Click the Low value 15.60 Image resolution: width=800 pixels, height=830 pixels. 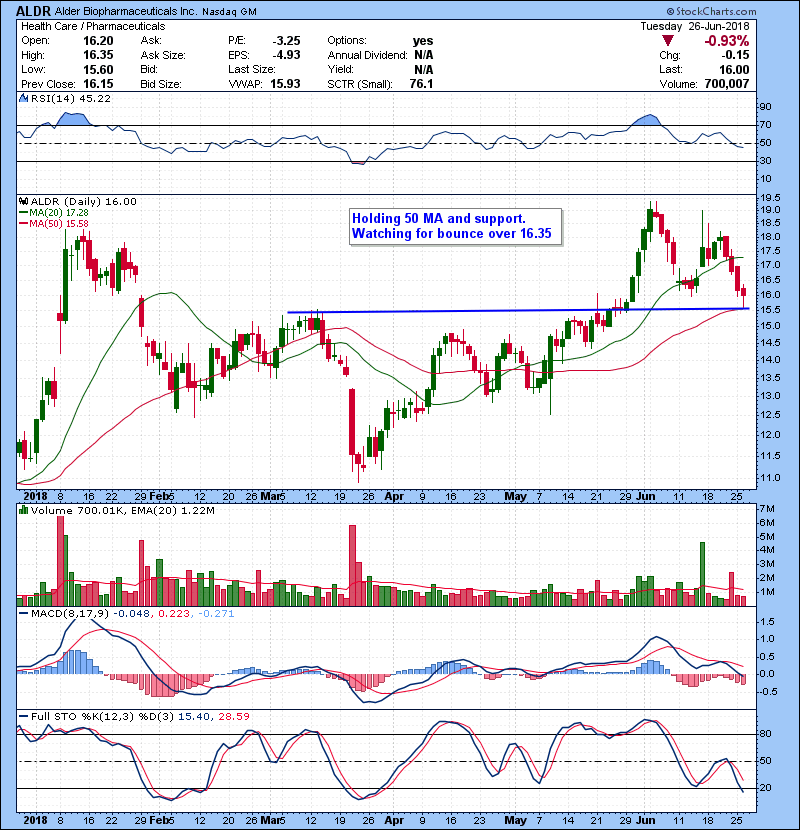coord(98,69)
